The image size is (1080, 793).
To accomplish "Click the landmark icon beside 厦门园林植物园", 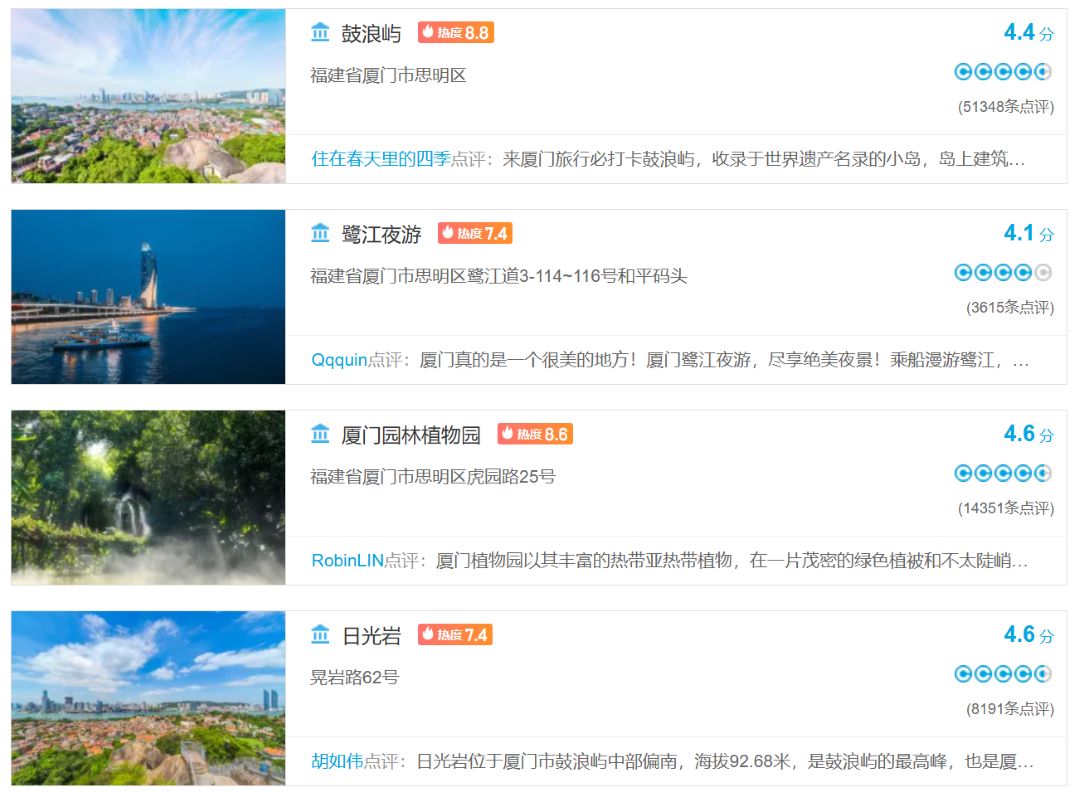I will click(320, 434).
